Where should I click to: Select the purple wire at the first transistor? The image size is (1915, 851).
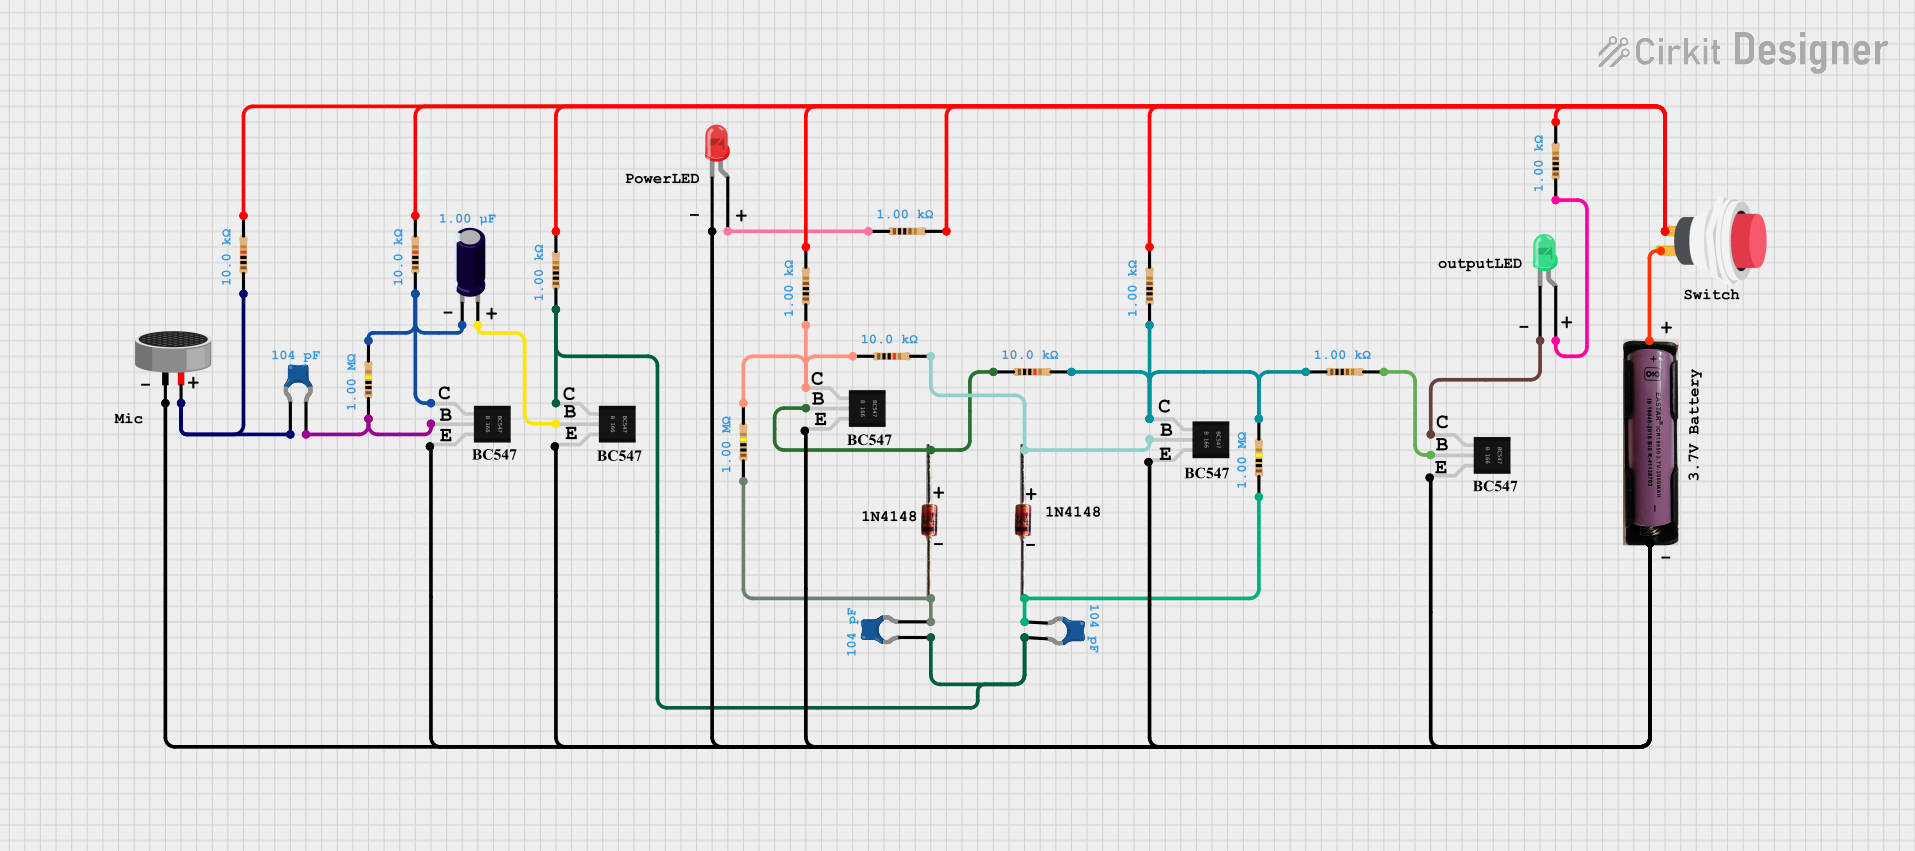tap(368, 434)
